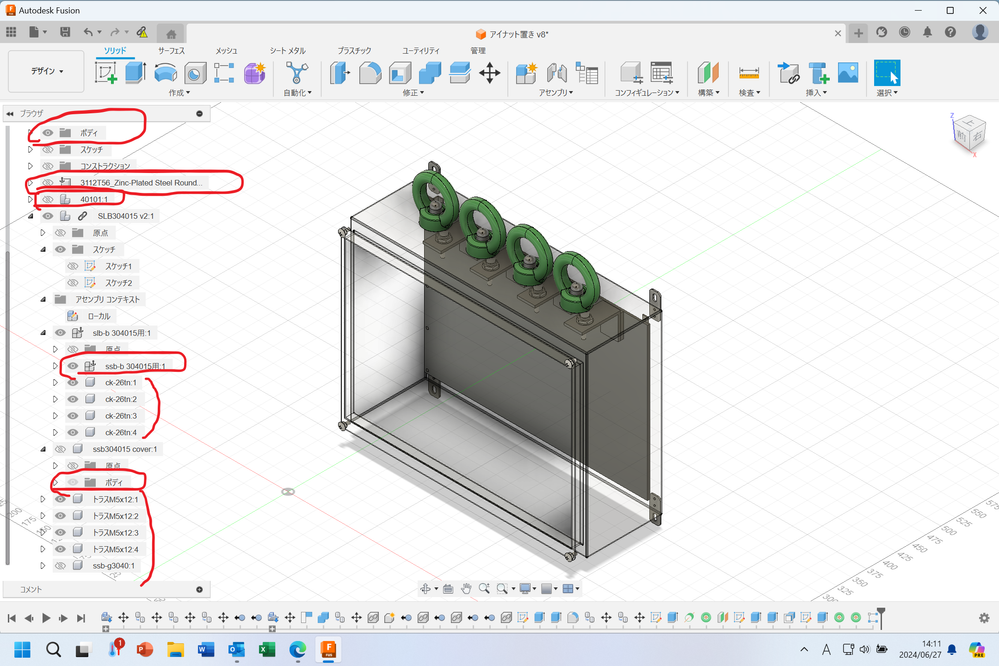Click the New Component icon in Assembly
The image size is (999, 666).
[x=526, y=73]
